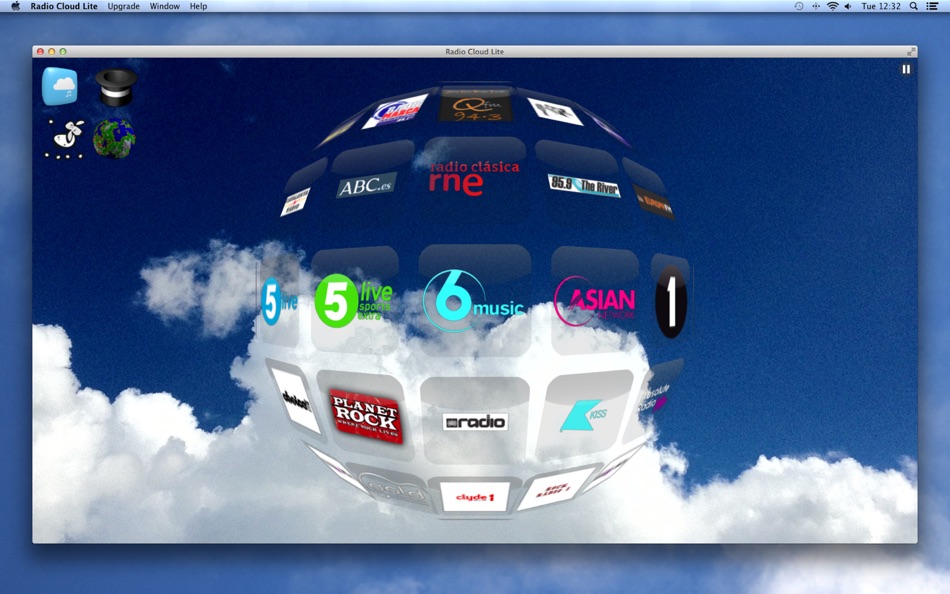Click the Time Machine menu bar icon
The width and height of the screenshot is (950, 594).
click(x=799, y=6)
